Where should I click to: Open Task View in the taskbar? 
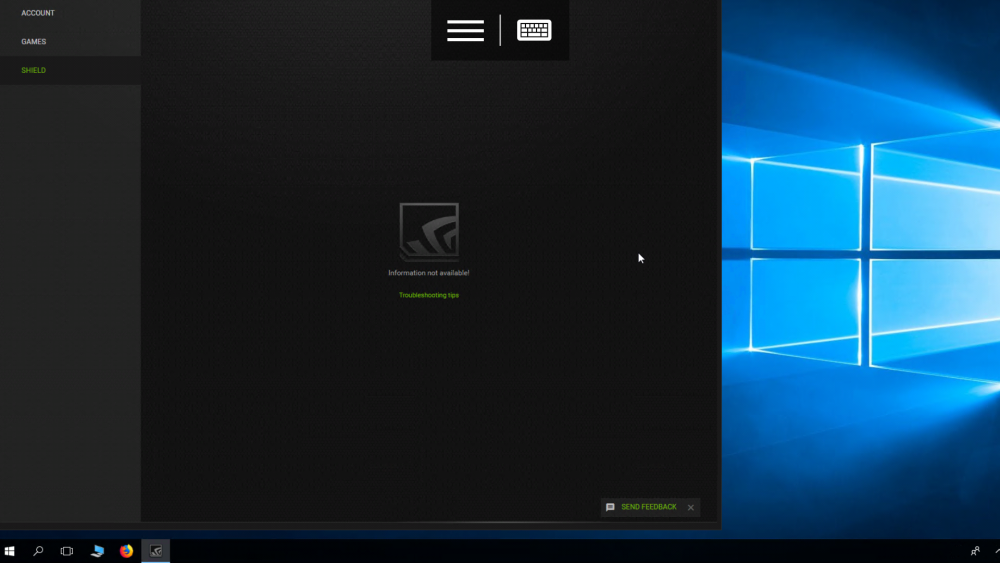67,551
